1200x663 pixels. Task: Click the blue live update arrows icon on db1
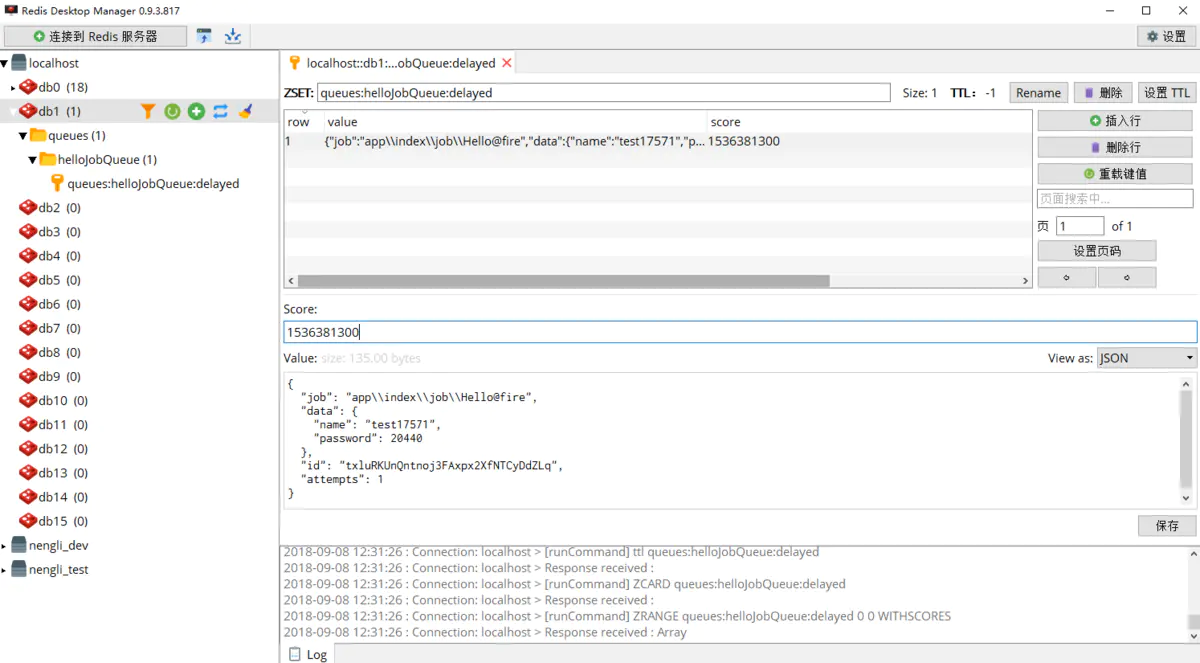click(221, 111)
